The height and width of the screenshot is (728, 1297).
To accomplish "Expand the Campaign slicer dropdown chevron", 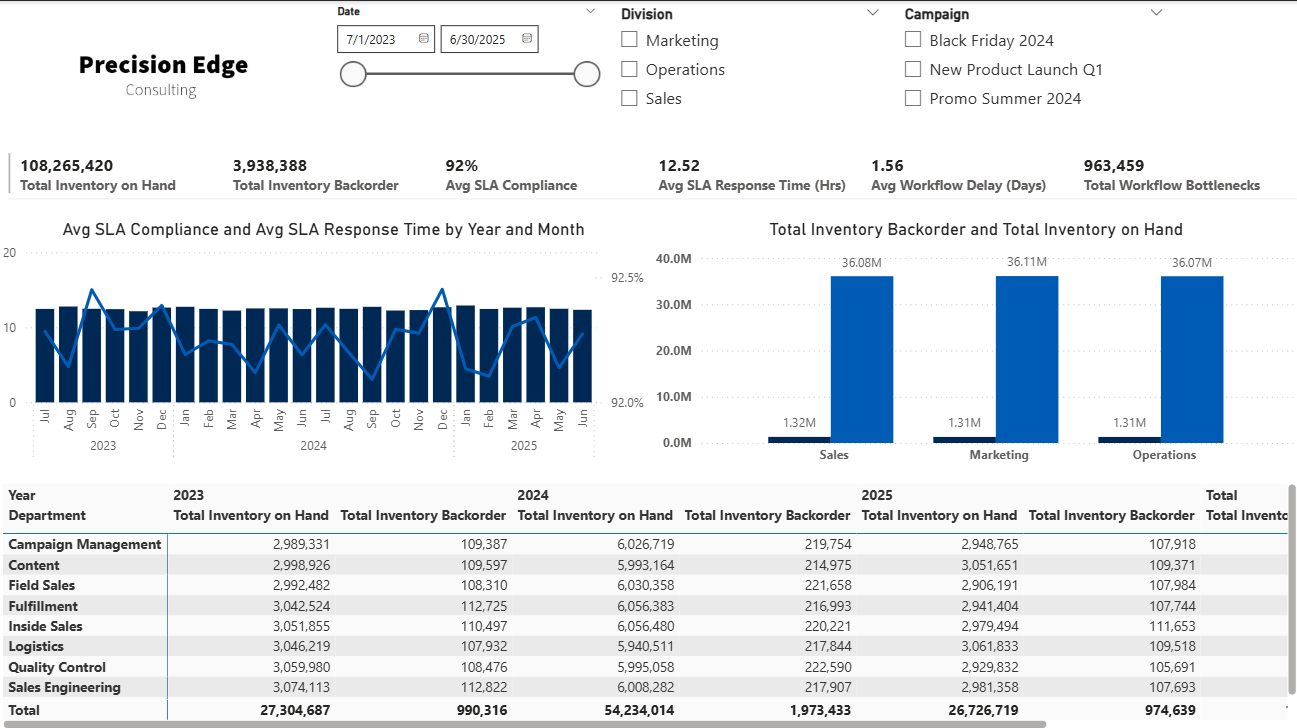I will point(1156,13).
